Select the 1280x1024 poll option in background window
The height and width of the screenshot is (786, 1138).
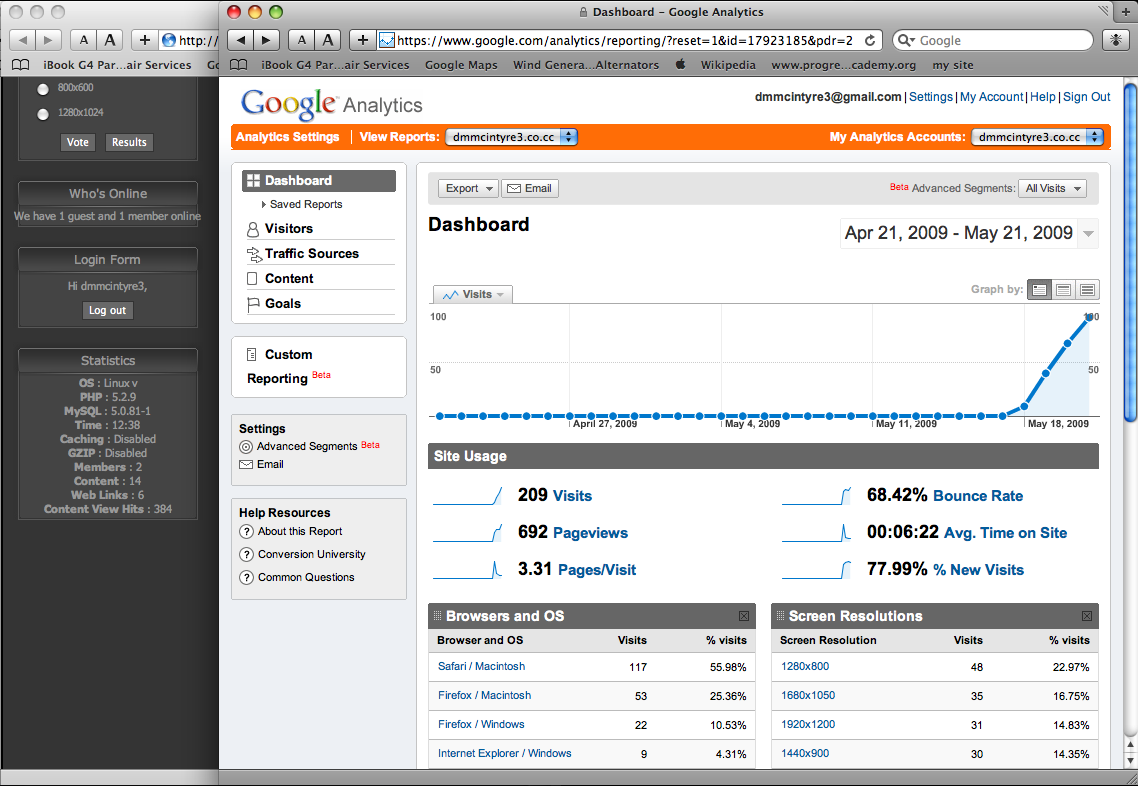pos(43,114)
